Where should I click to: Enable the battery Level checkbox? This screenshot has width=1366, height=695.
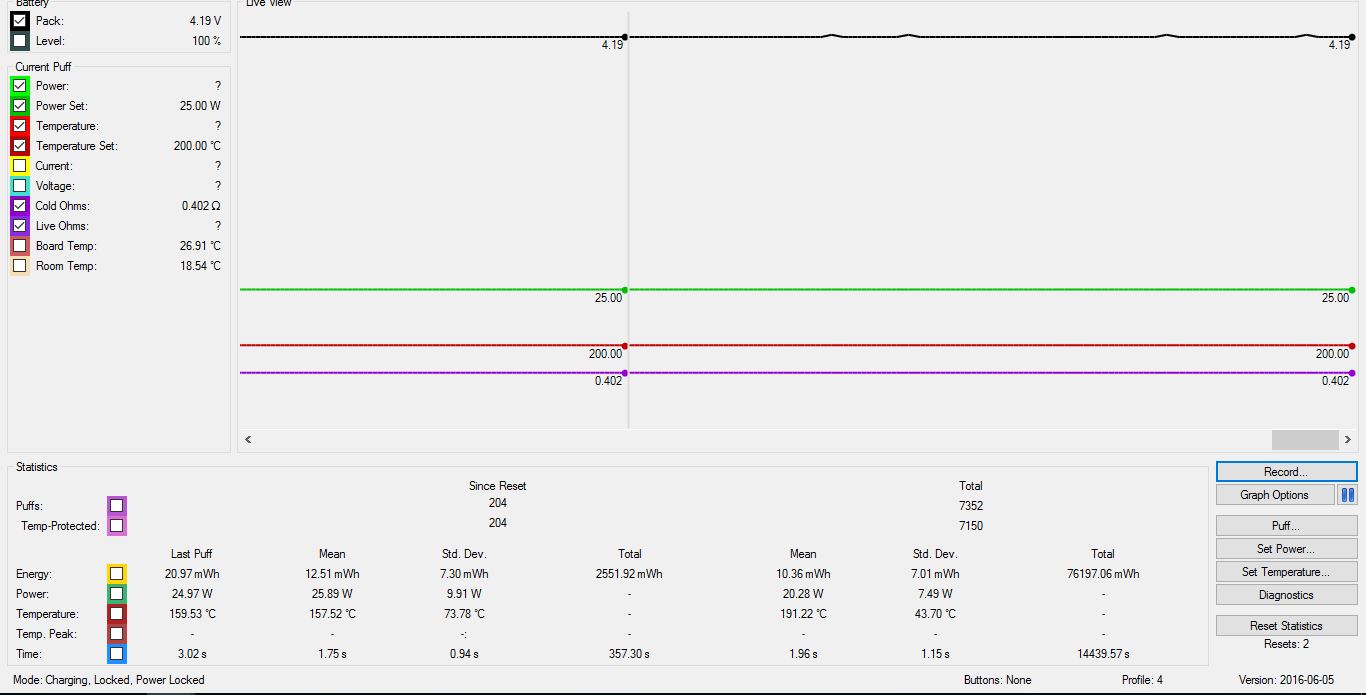click(x=20, y=41)
